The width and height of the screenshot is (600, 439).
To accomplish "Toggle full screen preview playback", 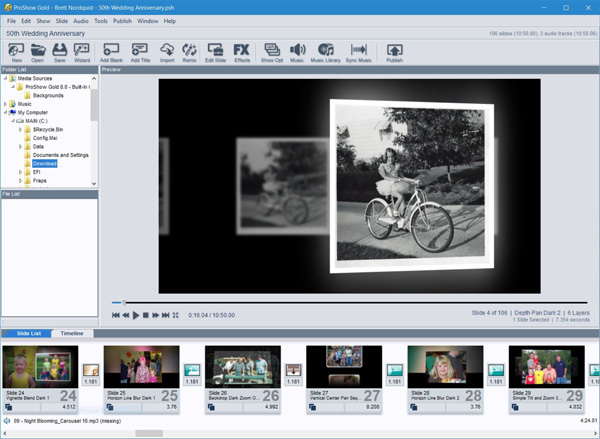I will (x=176, y=315).
